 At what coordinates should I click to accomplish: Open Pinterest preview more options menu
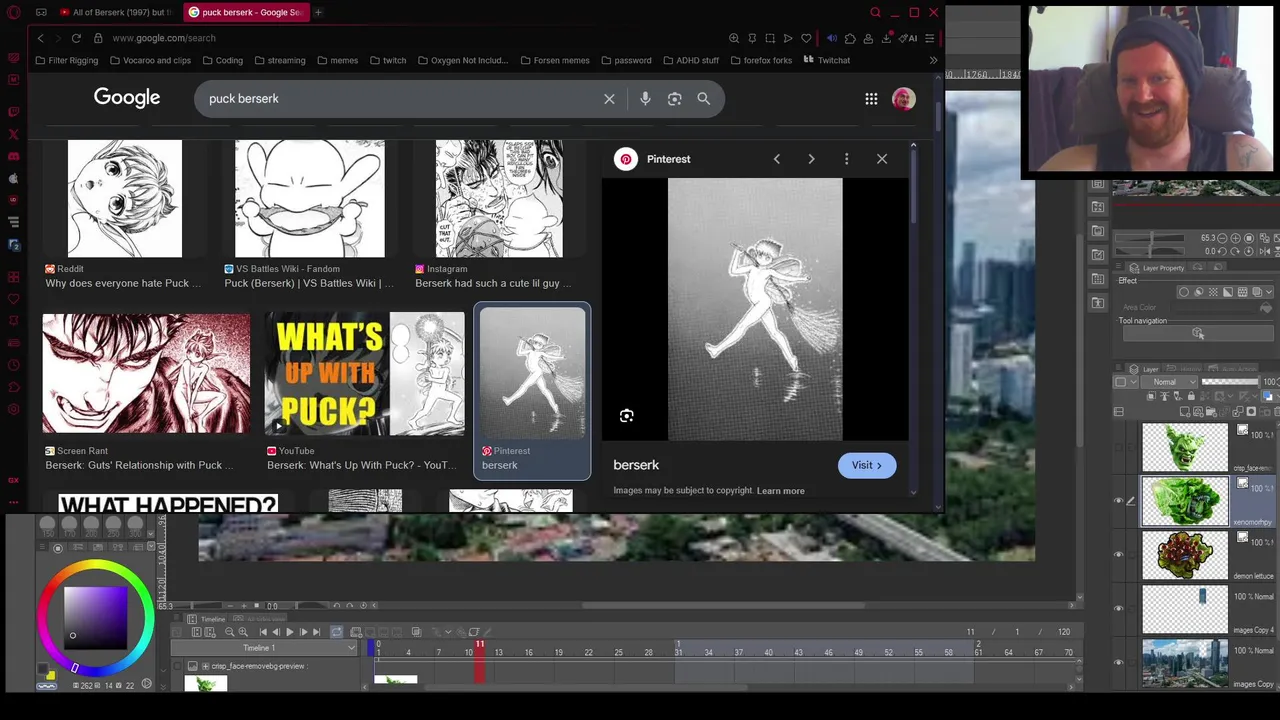(846, 159)
